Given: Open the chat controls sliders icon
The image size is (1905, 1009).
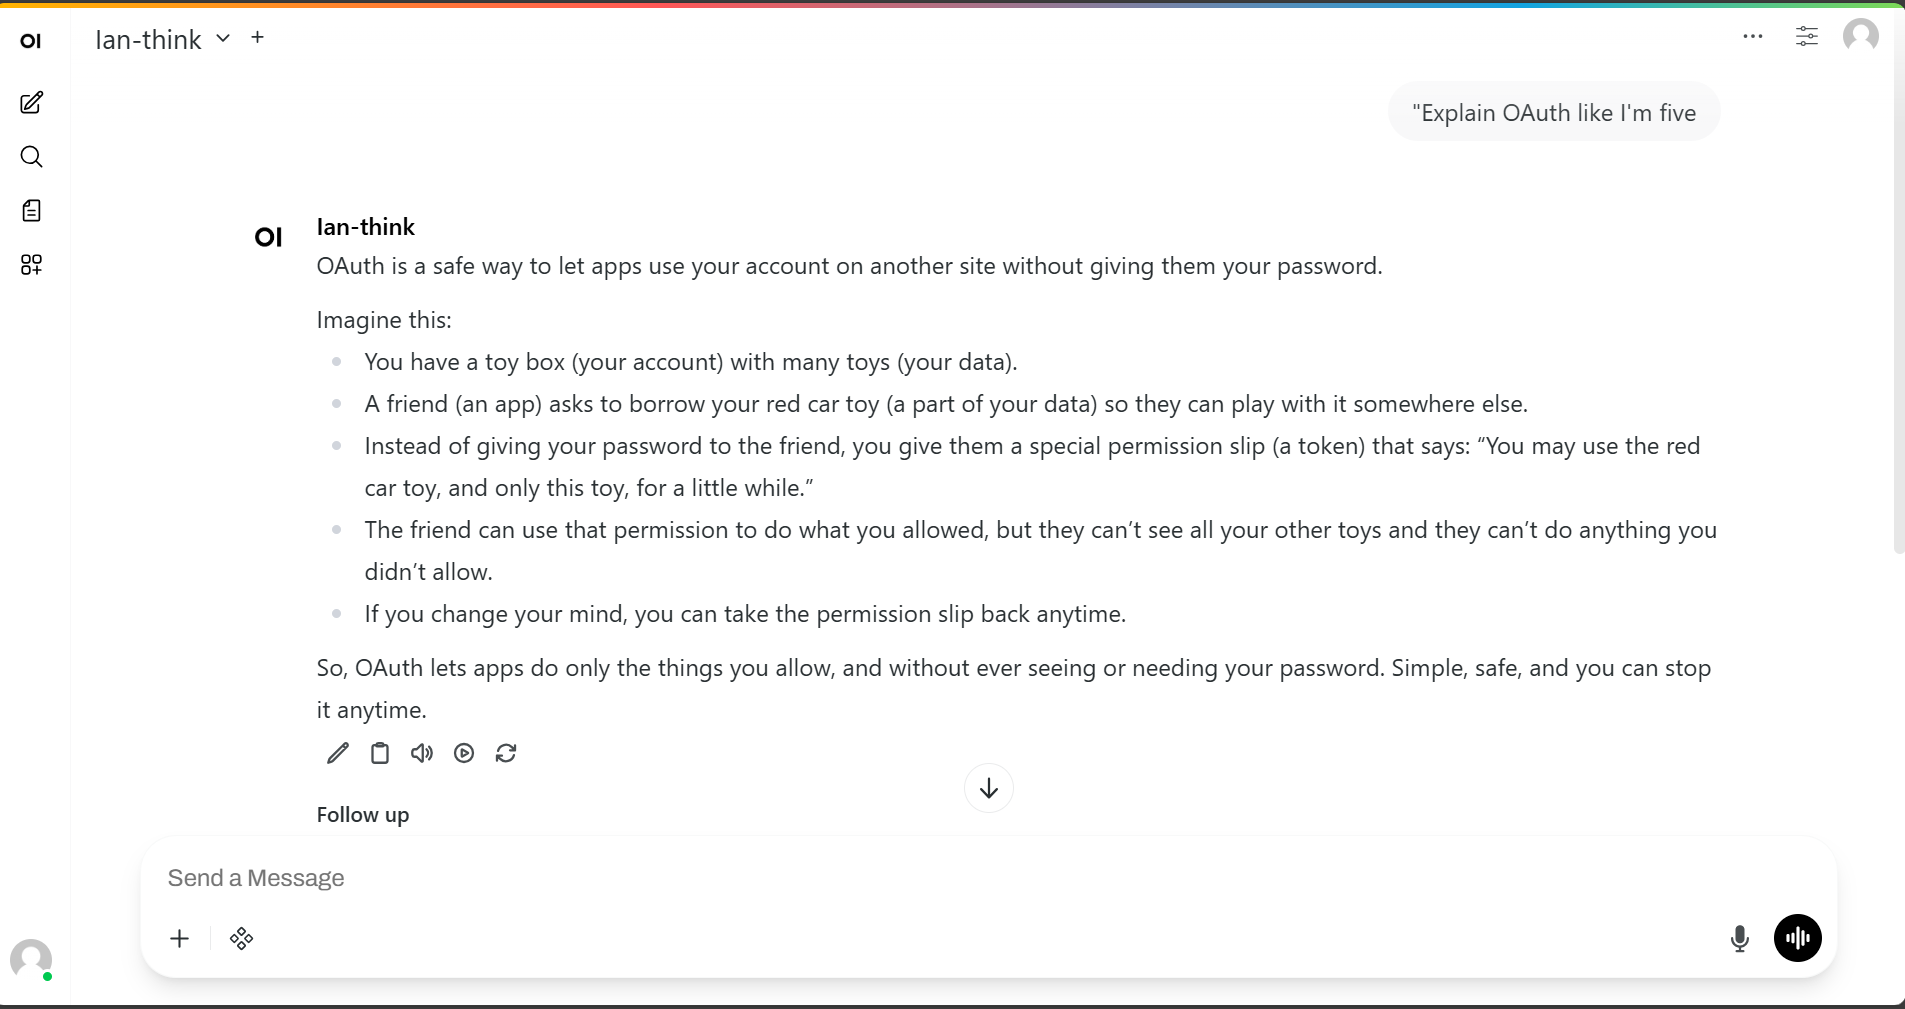Looking at the screenshot, I should pos(1807,37).
